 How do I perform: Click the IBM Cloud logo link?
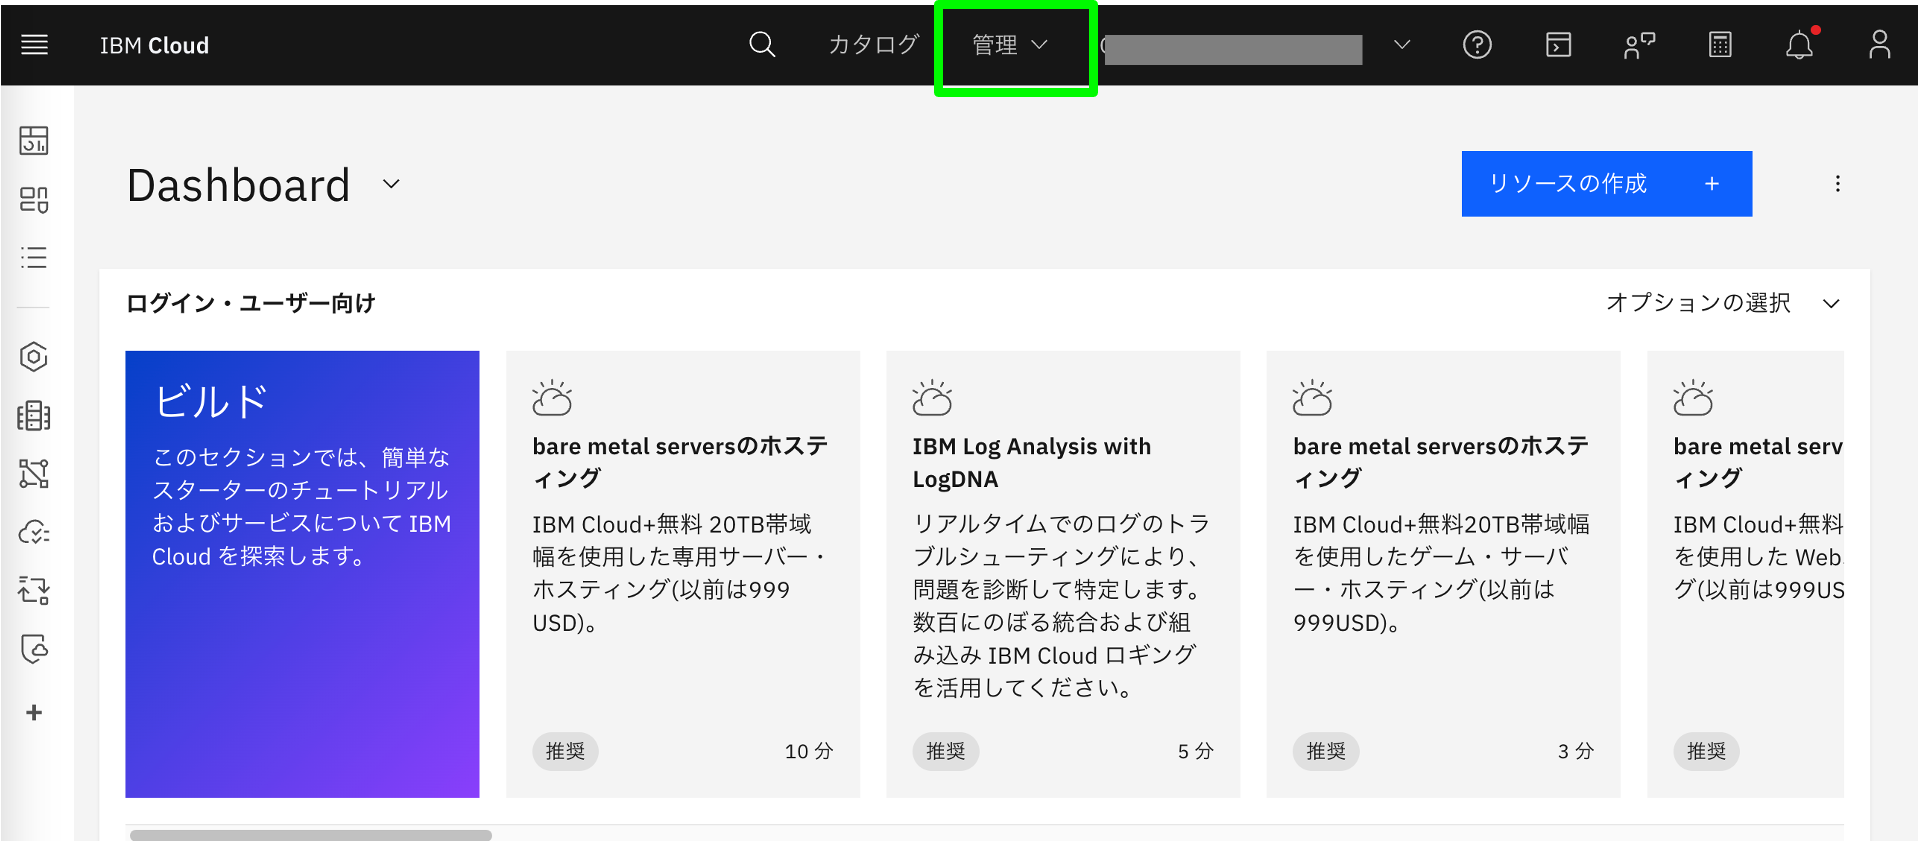click(x=154, y=45)
